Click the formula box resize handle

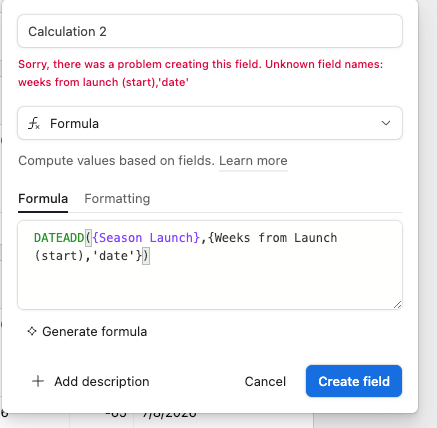[x=397, y=305]
